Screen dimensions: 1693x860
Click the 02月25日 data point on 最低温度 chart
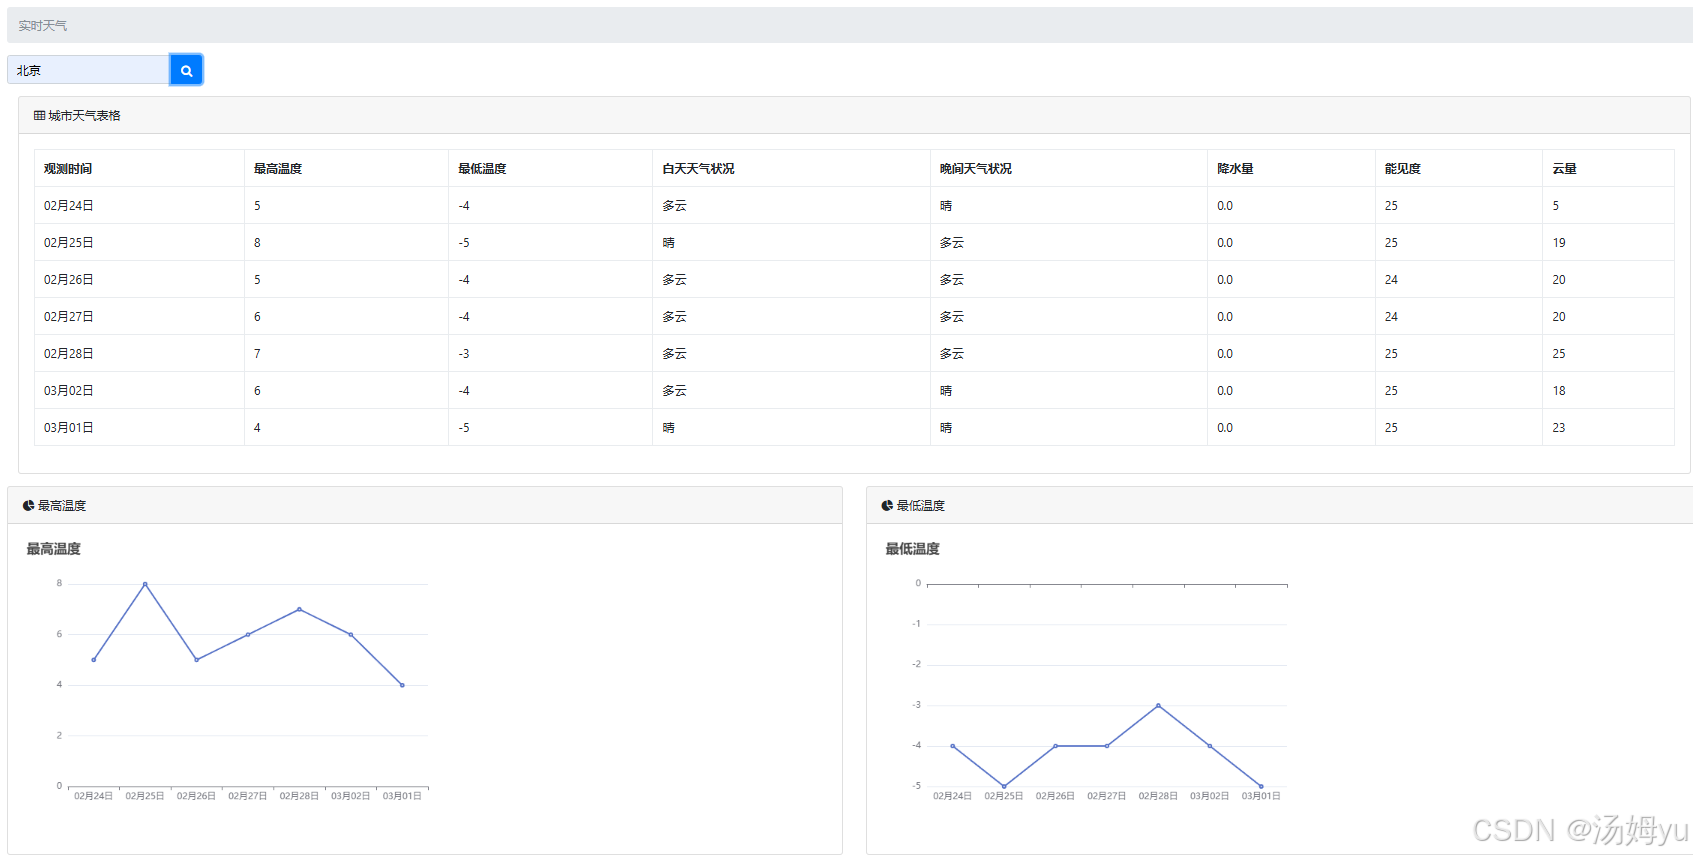click(1004, 786)
